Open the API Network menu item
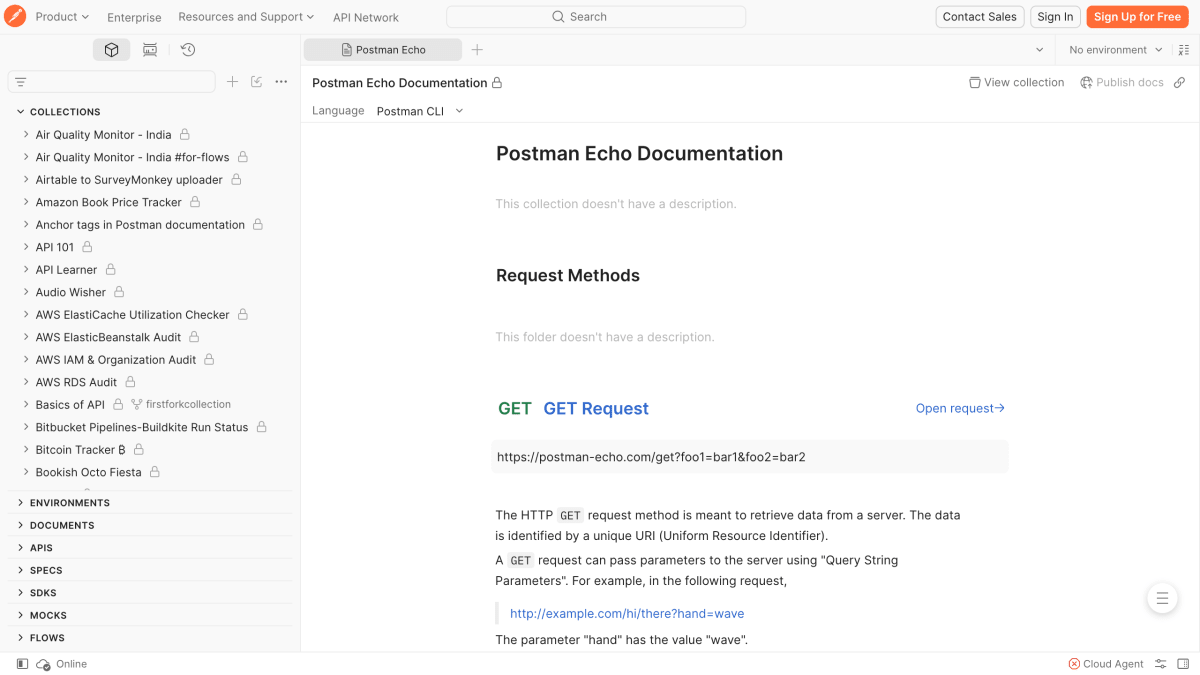Screen dimensions: 1200x675 (366, 17)
